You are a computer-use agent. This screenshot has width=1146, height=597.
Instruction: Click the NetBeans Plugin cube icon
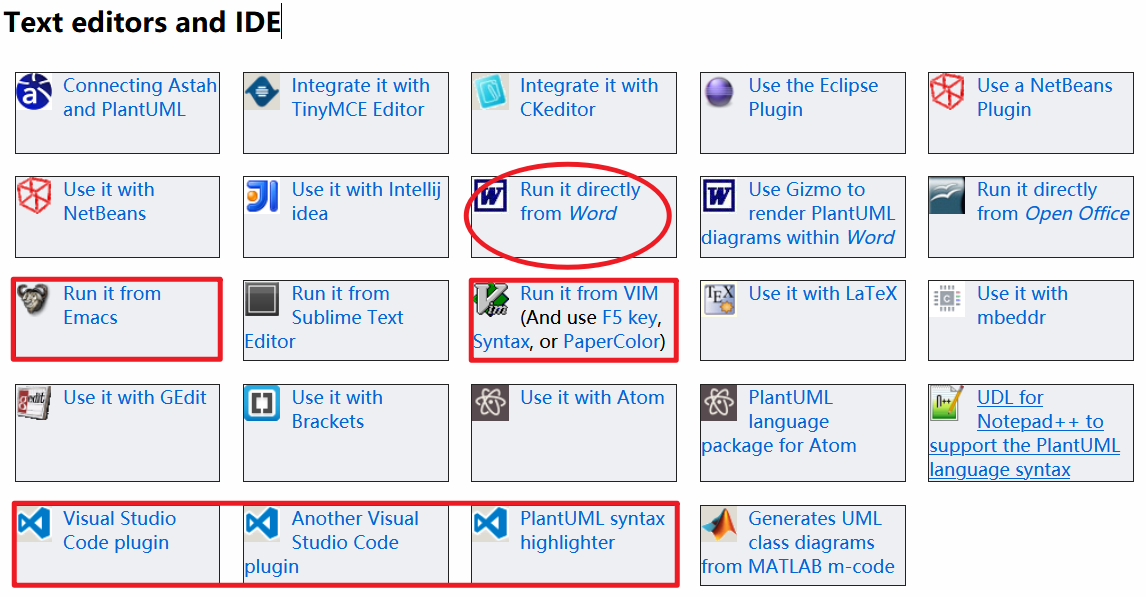(x=947, y=91)
